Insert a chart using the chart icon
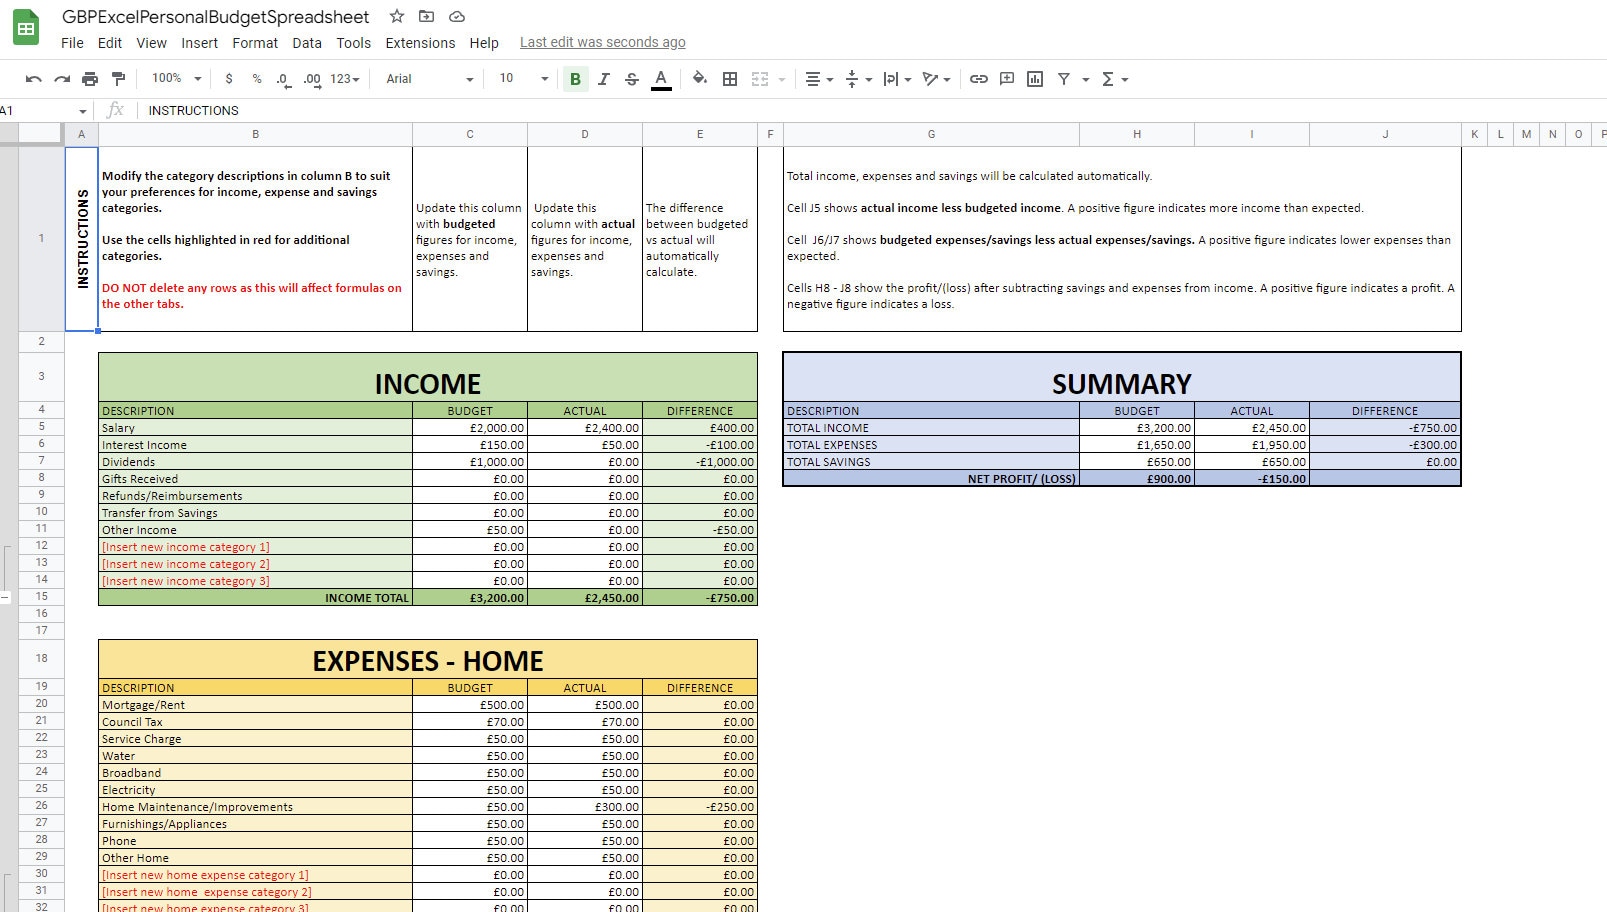1607x912 pixels. [1034, 78]
